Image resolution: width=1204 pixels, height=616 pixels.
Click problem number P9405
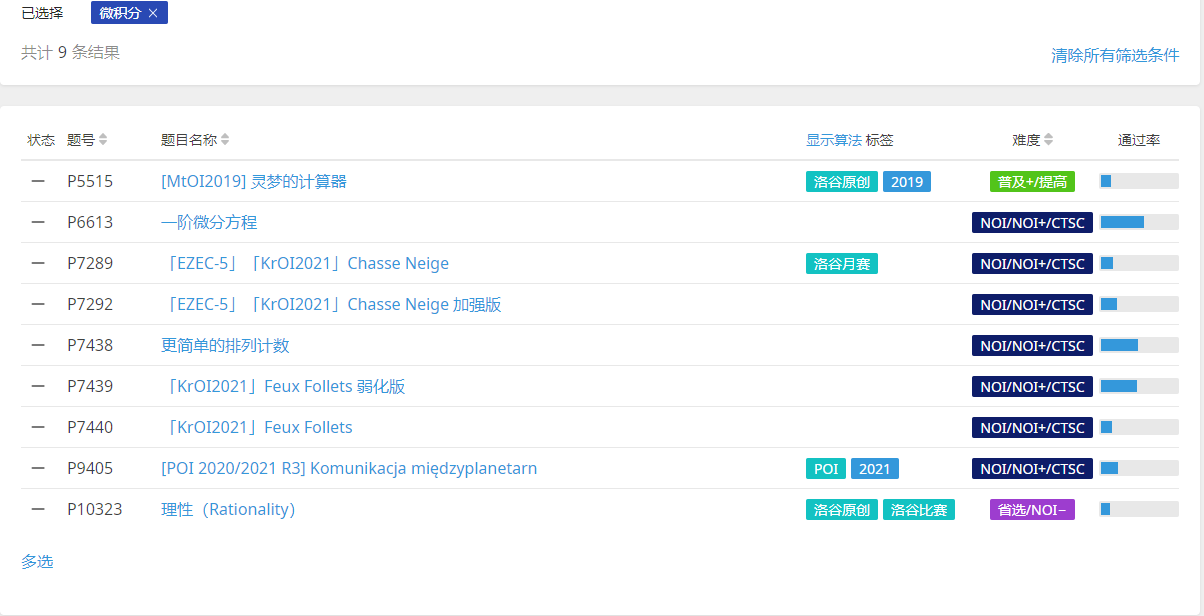tap(90, 469)
